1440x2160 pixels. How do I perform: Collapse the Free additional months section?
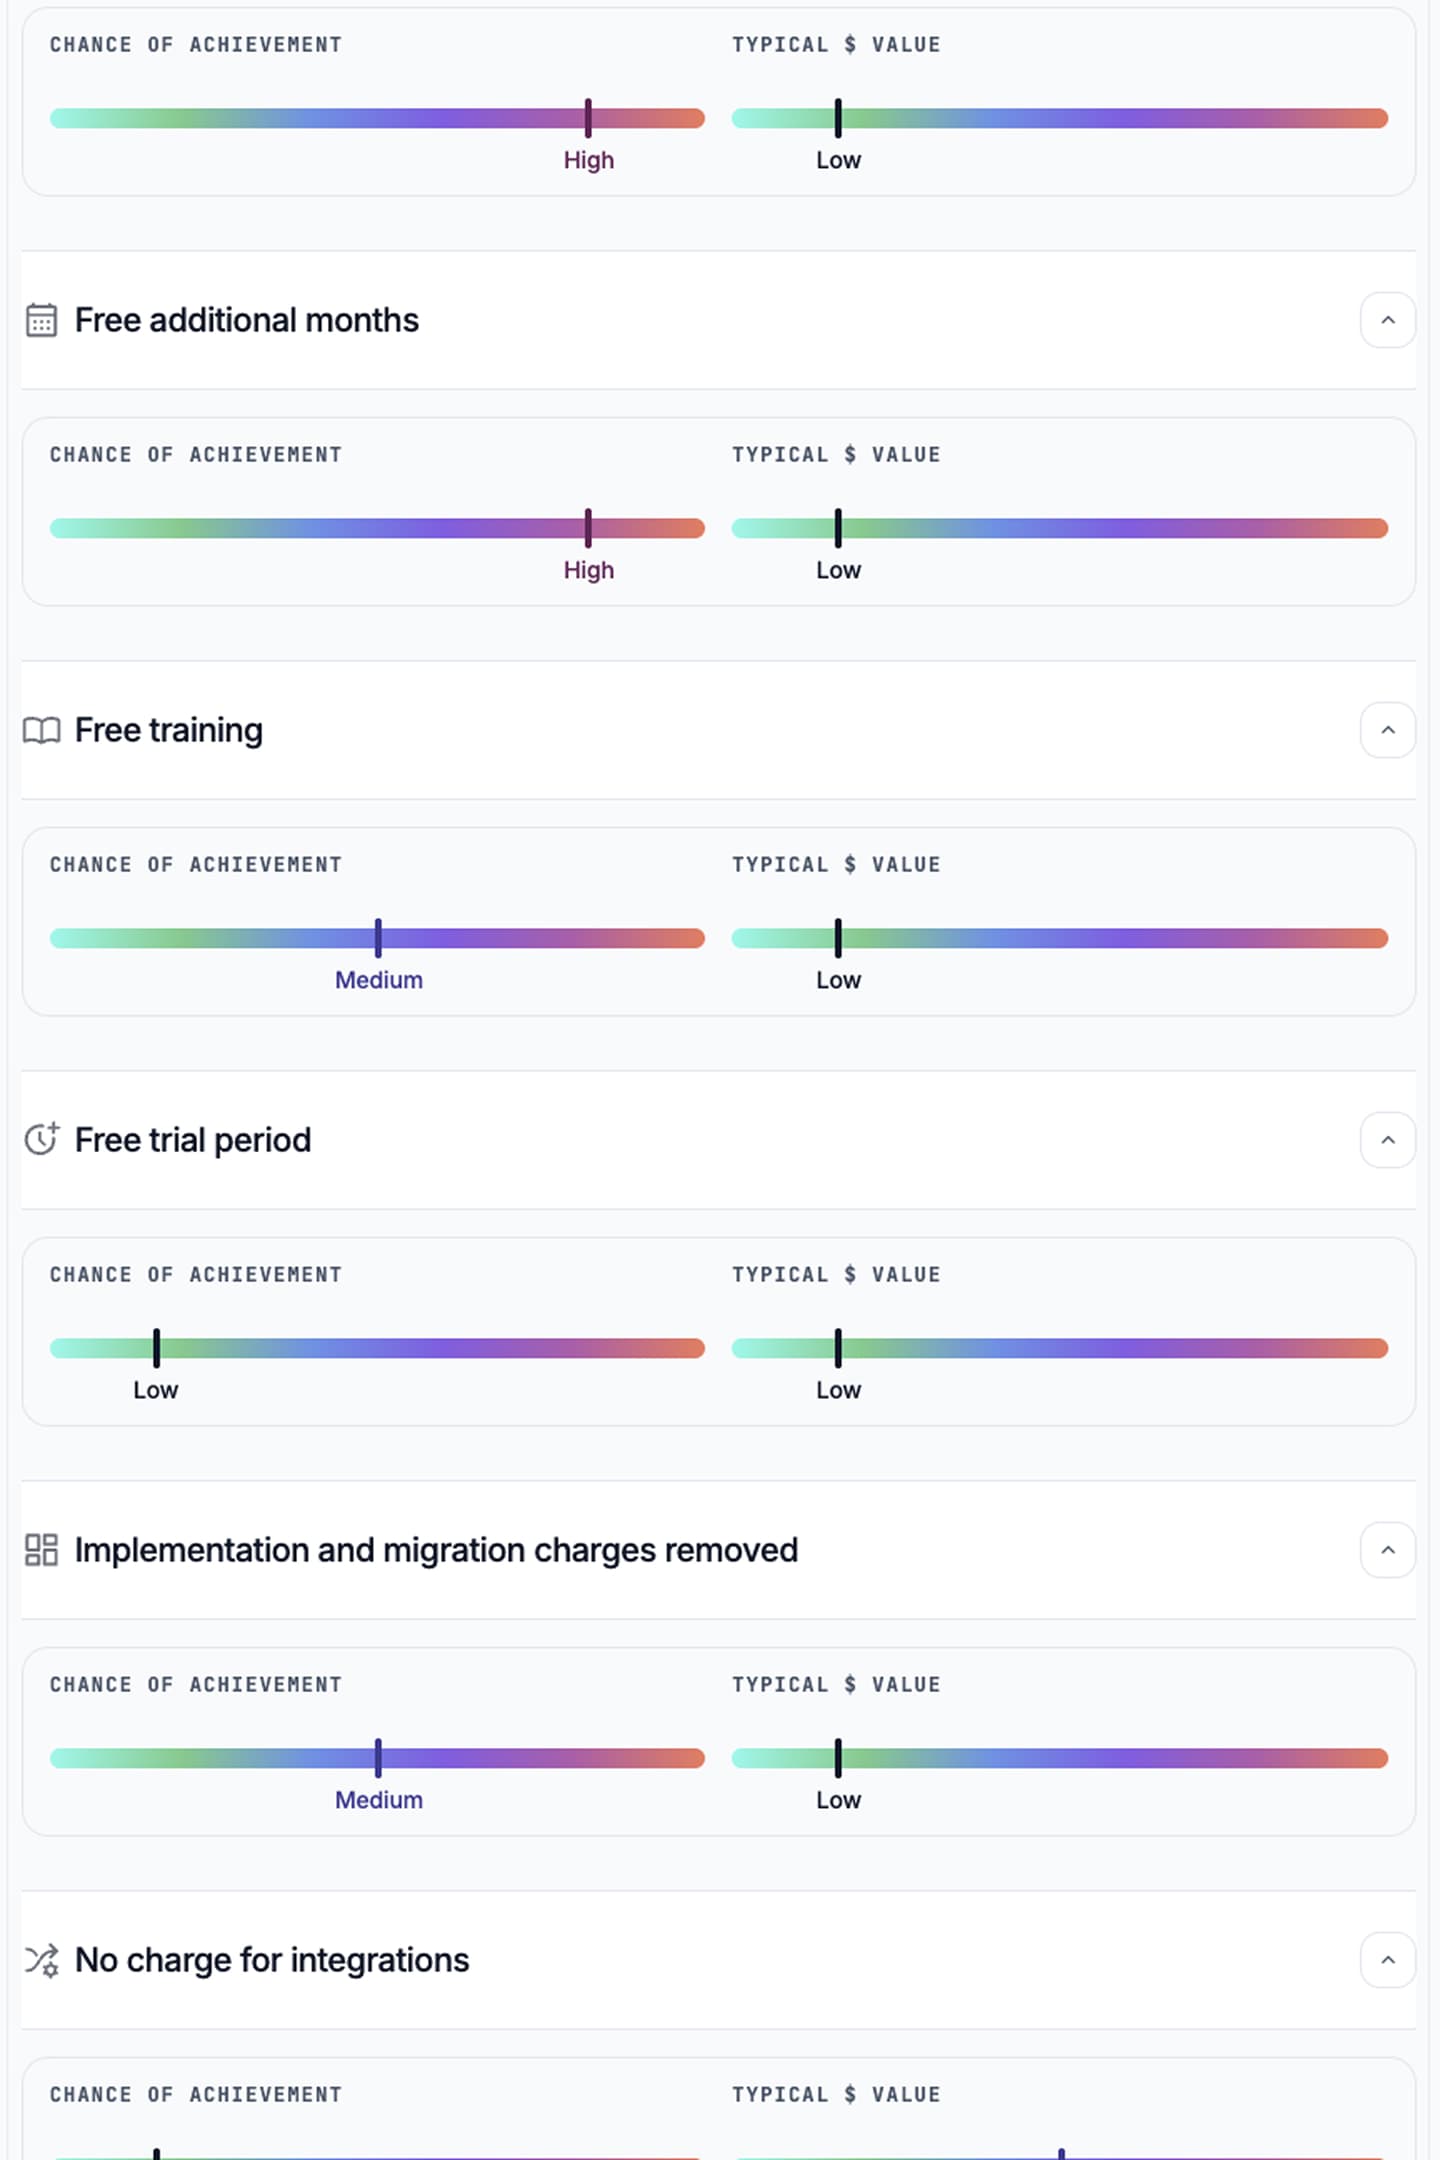1387,319
